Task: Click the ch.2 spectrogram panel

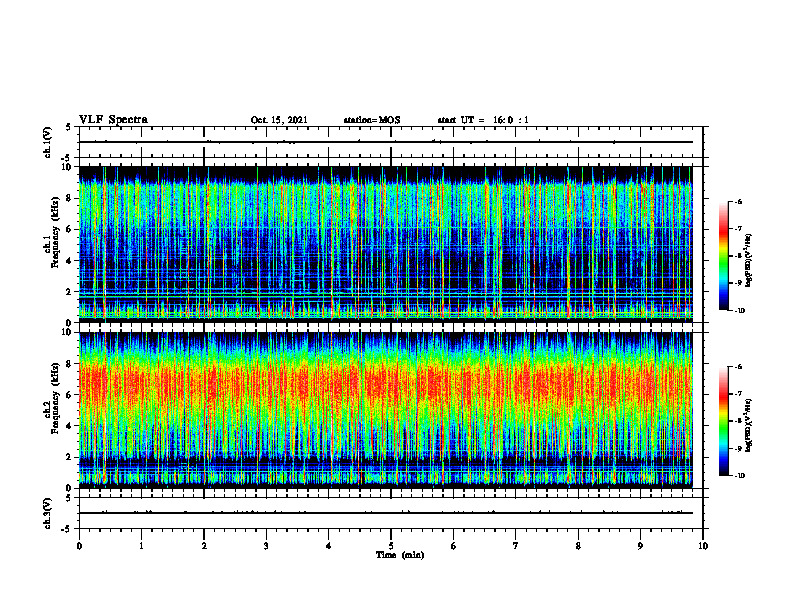Action: pyautogui.click(x=385, y=410)
